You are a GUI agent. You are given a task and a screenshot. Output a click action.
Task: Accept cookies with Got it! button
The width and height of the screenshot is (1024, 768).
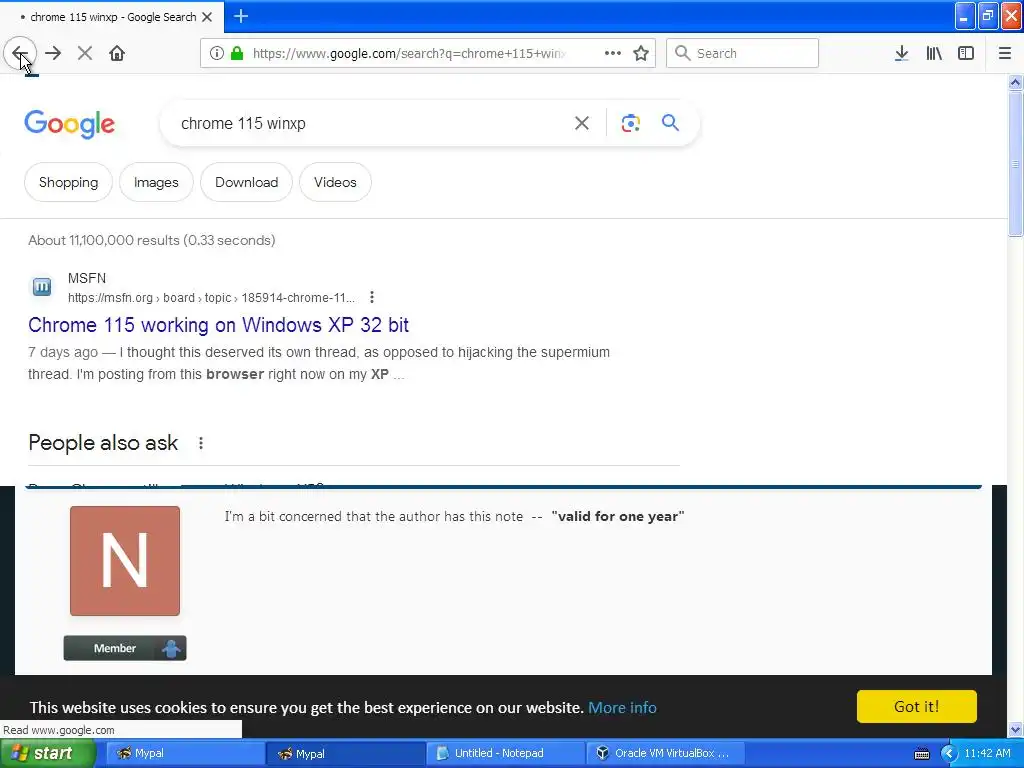916,707
